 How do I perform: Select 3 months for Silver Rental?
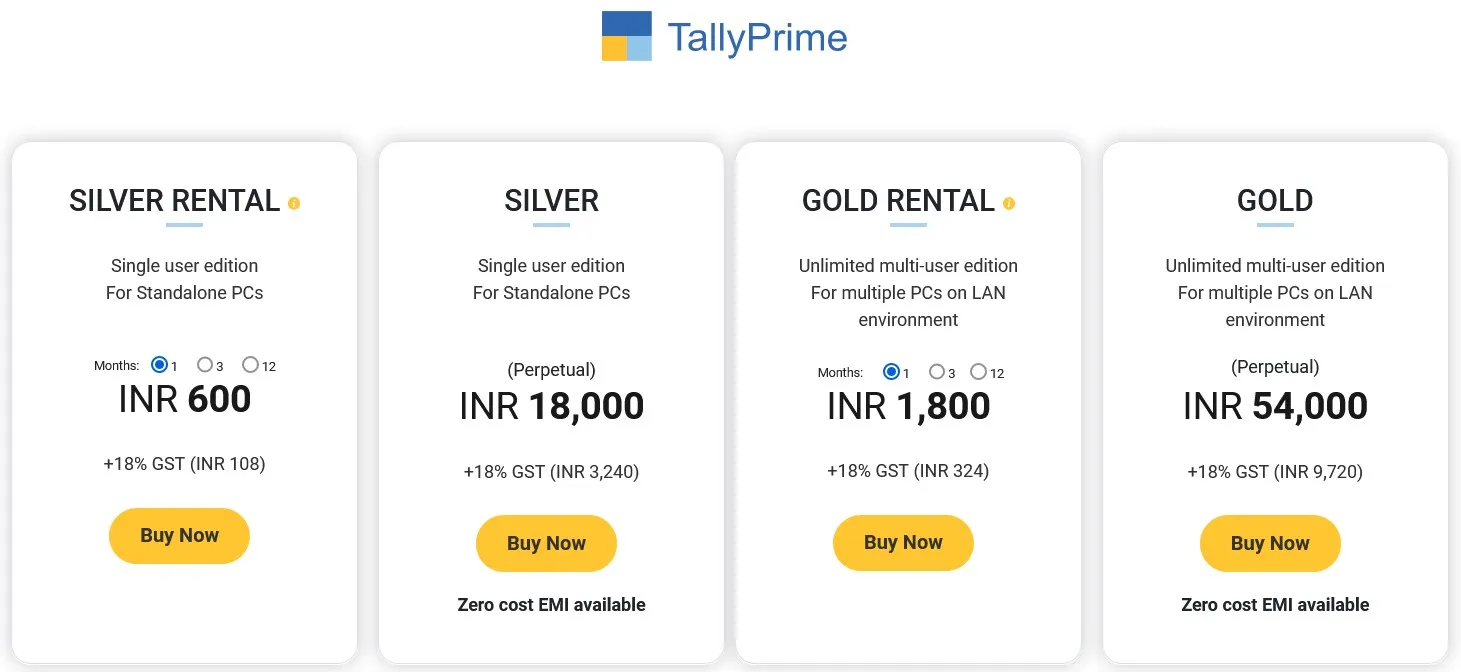point(205,365)
